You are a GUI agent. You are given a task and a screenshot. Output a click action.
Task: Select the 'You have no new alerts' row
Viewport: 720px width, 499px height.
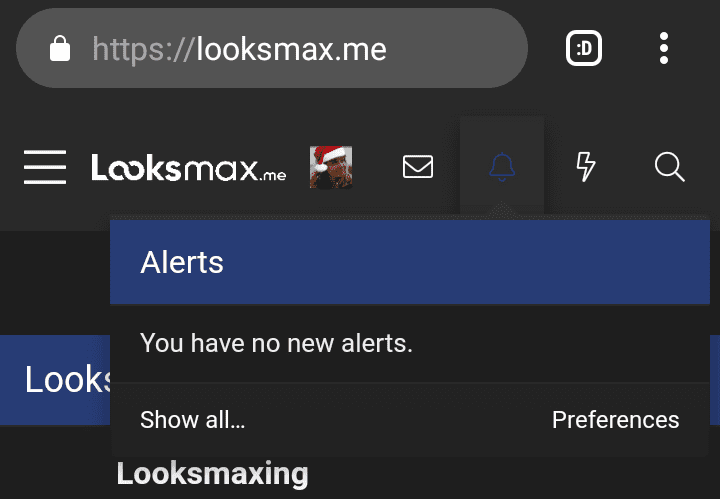pos(410,343)
